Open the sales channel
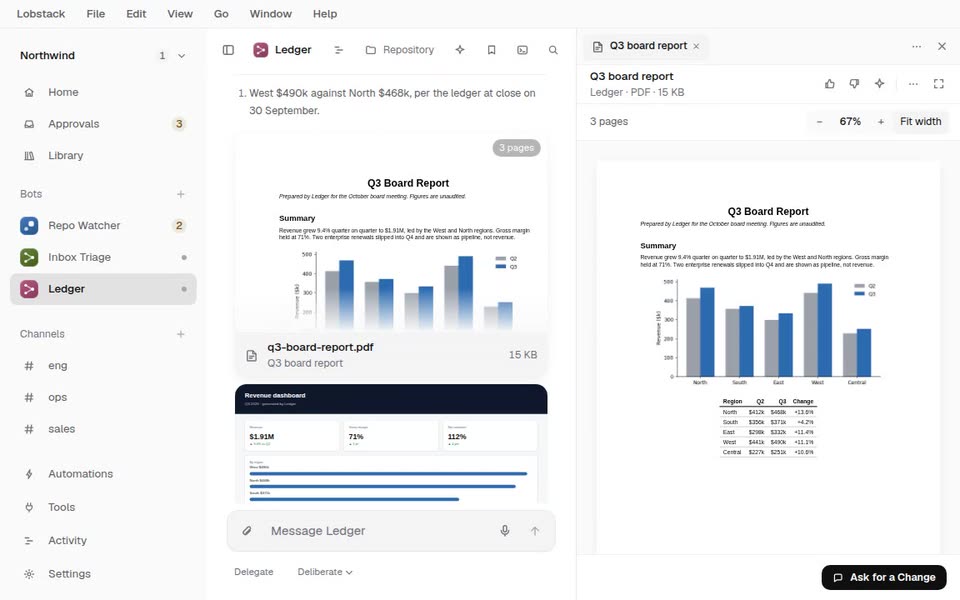The height and width of the screenshot is (600, 960). (x=103, y=429)
